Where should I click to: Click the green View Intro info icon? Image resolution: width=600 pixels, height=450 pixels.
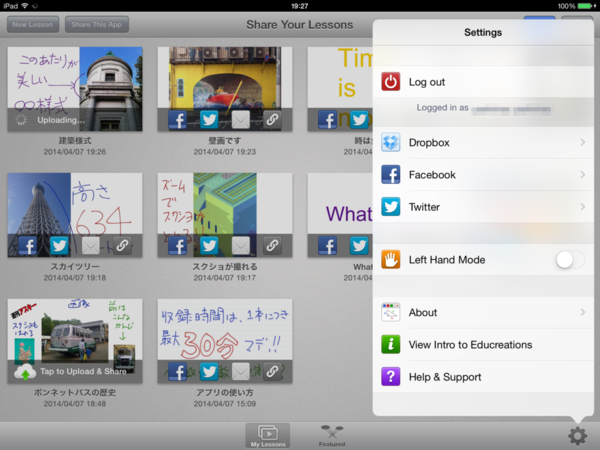pyautogui.click(x=390, y=344)
